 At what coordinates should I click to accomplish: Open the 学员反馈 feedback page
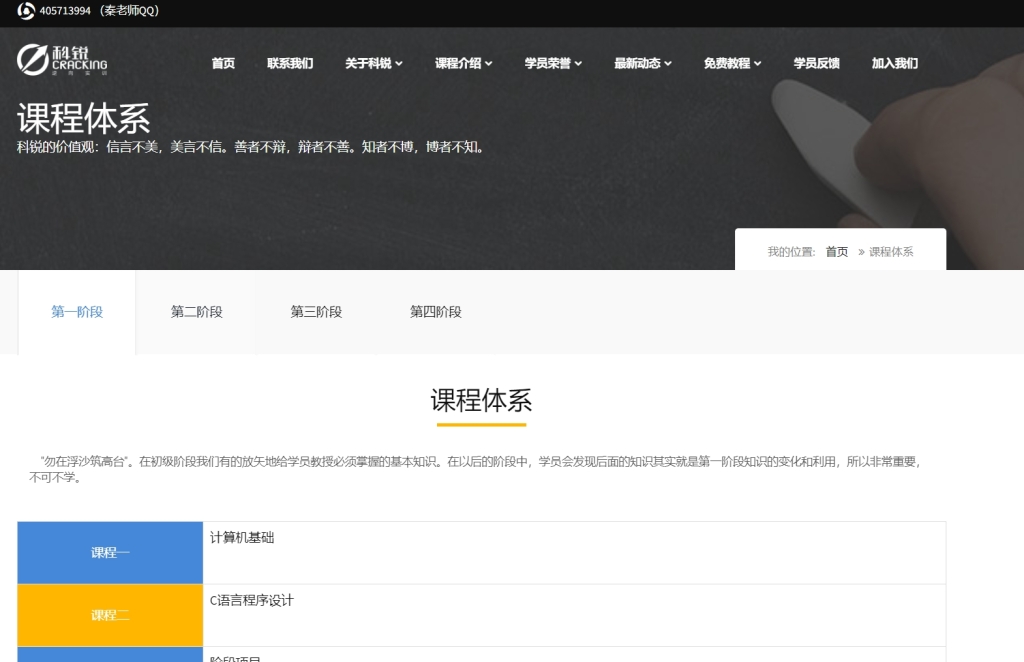click(816, 63)
